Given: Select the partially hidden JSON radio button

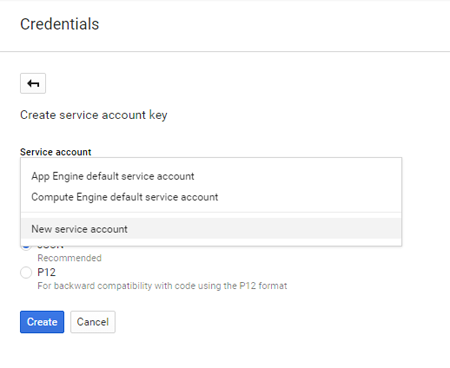Looking at the screenshot, I should click(26, 248).
